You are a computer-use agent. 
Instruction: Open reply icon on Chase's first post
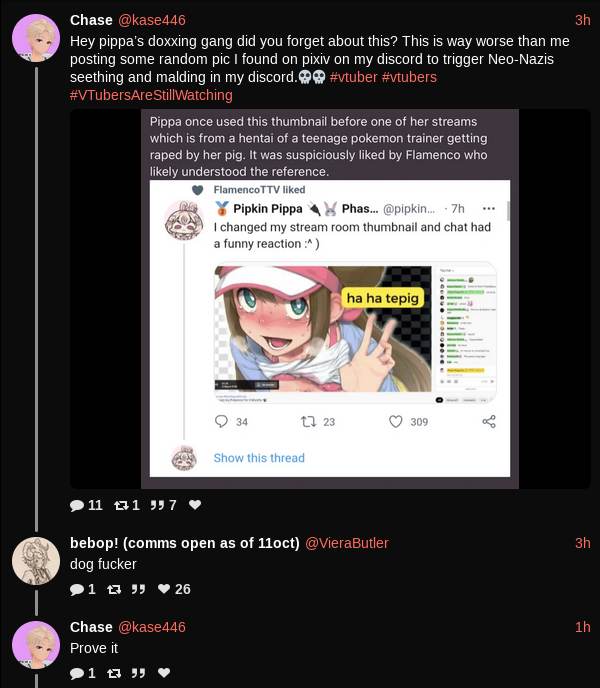point(77,505)
